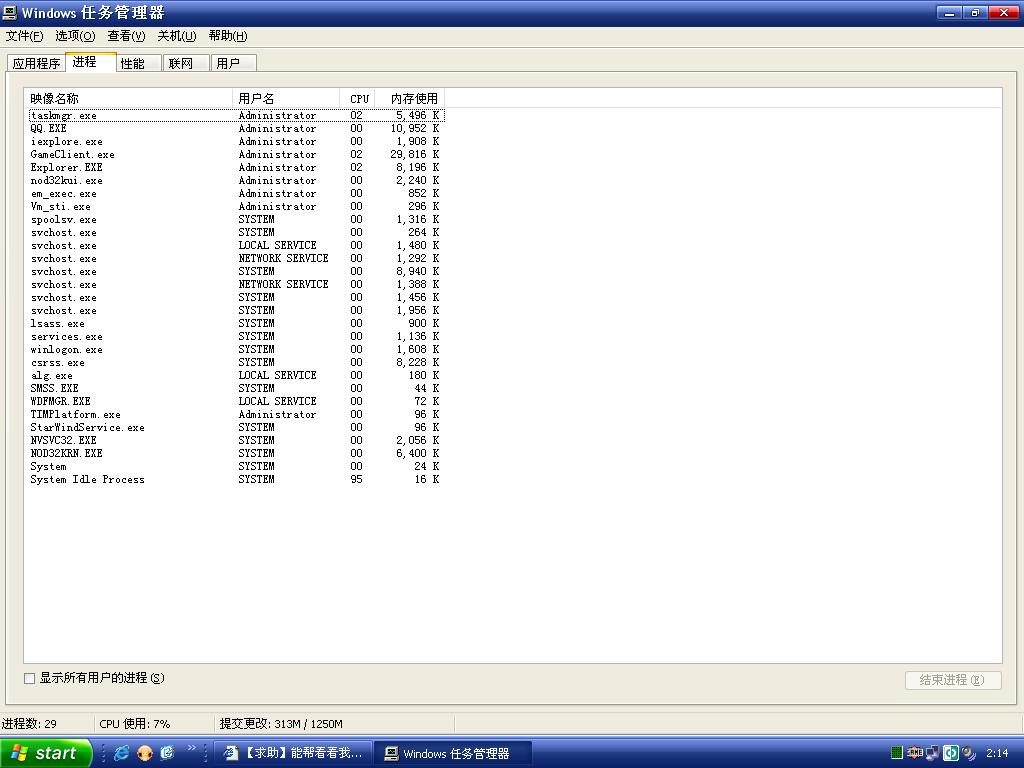
Task: Sort by 用户名 column header
Action: pyautogui.click(x=286, y=99)
